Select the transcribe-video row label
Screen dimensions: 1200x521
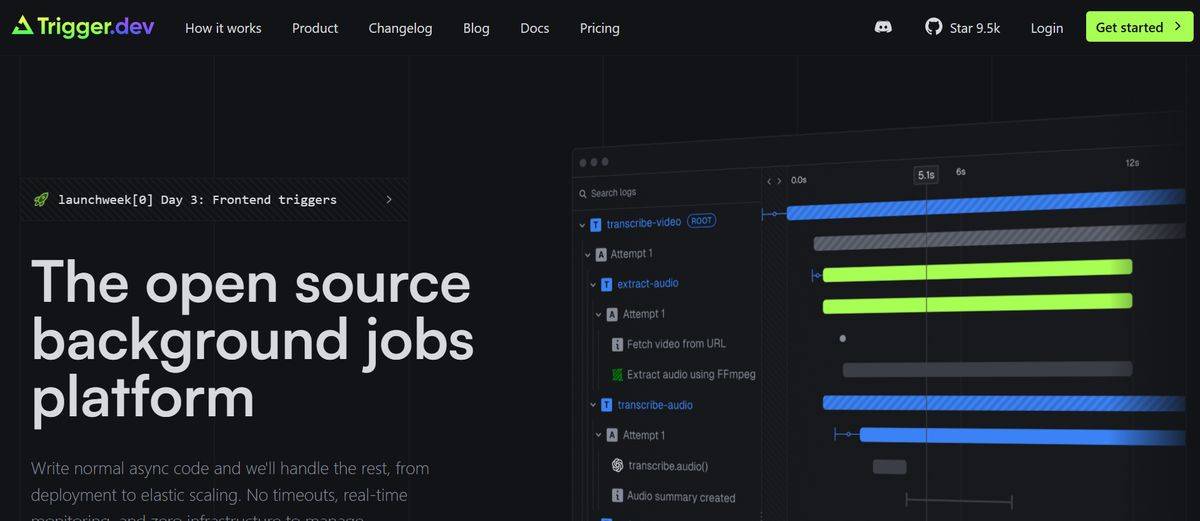click(x=643, y=224)
